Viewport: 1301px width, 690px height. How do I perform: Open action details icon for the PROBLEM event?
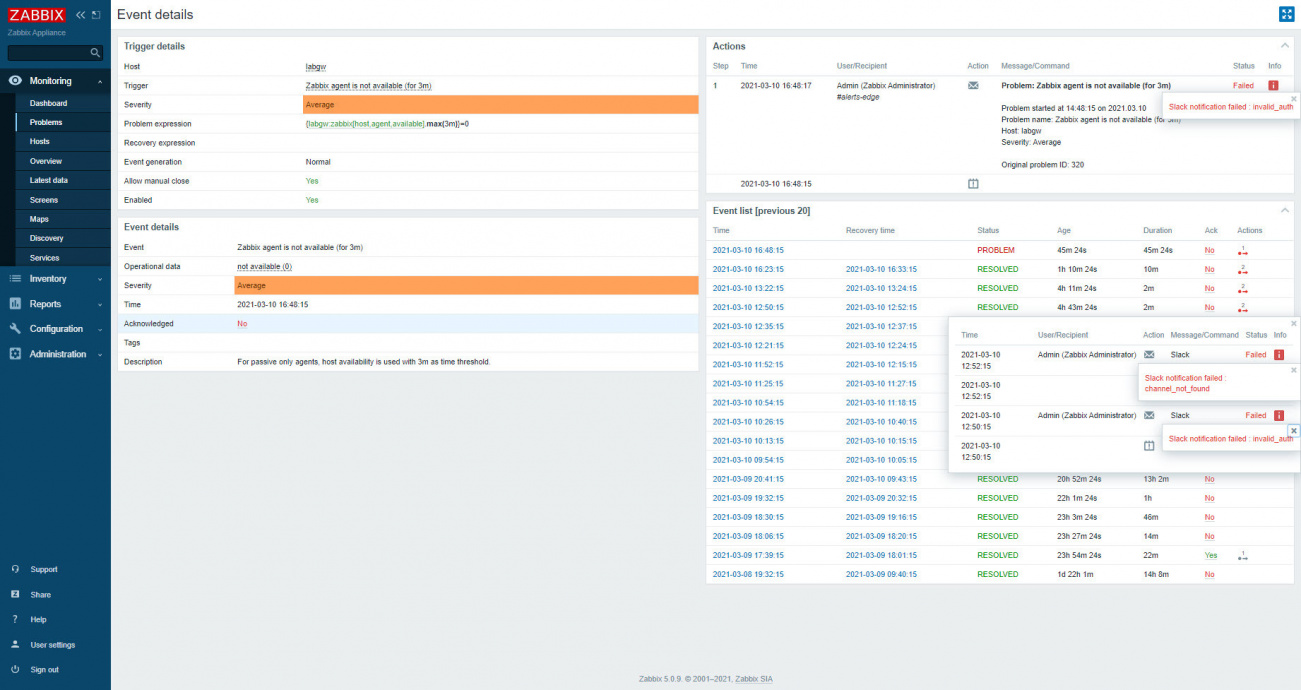pyautogui.click(x=1242, y=251)
